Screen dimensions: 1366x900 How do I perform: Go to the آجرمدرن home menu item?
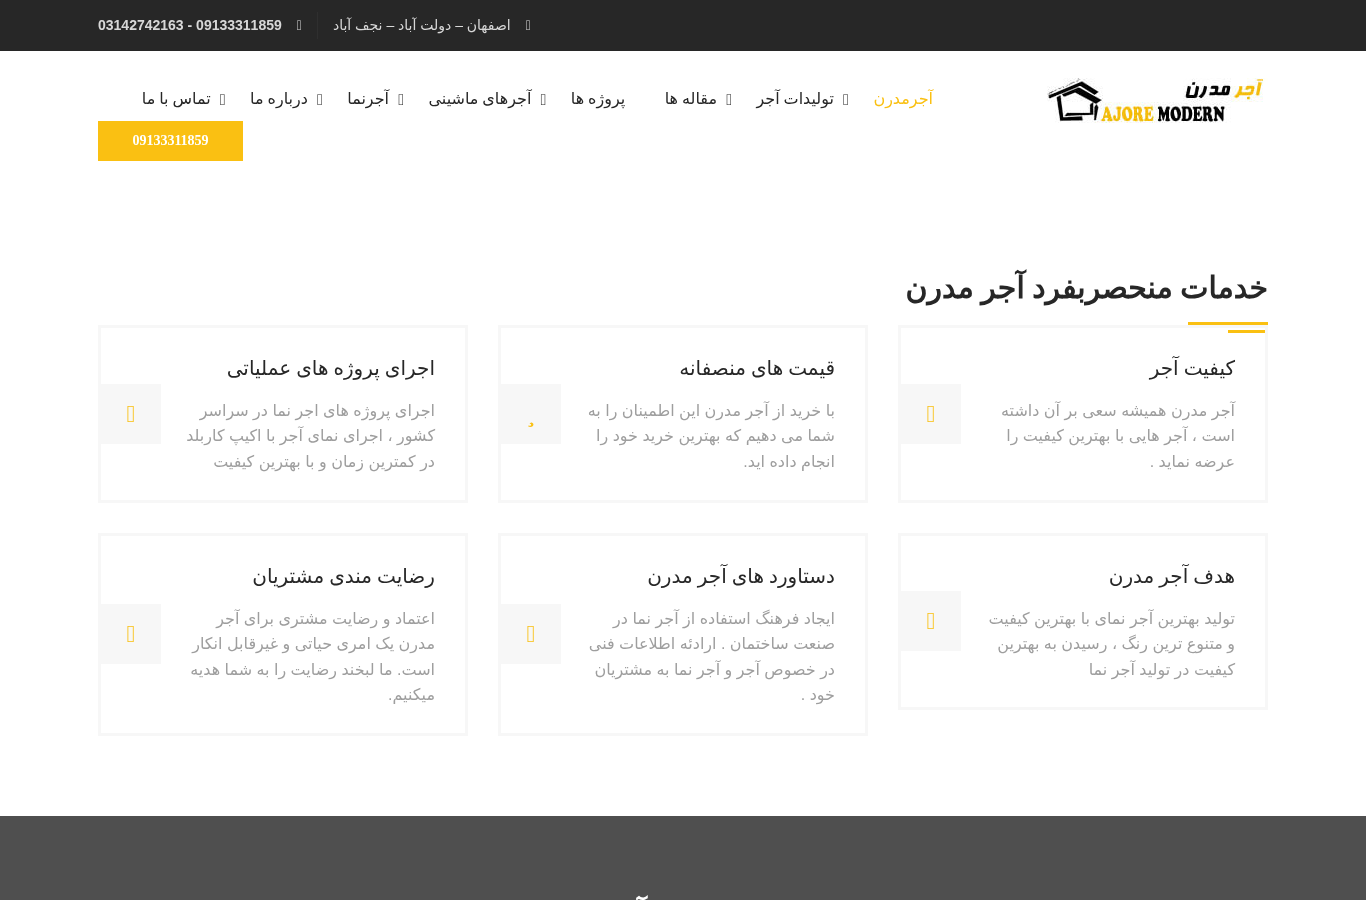[903, 99]
